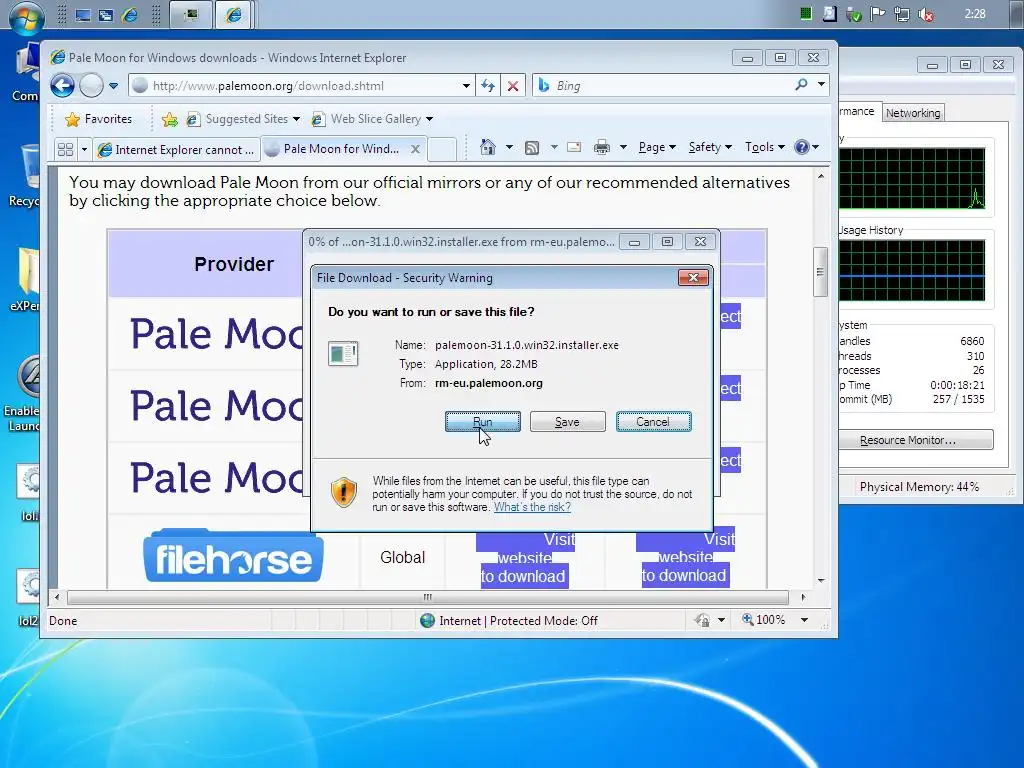Viewport: 1024px width, 768px height.
Task: Open the Safety menu
Action: 710,147
